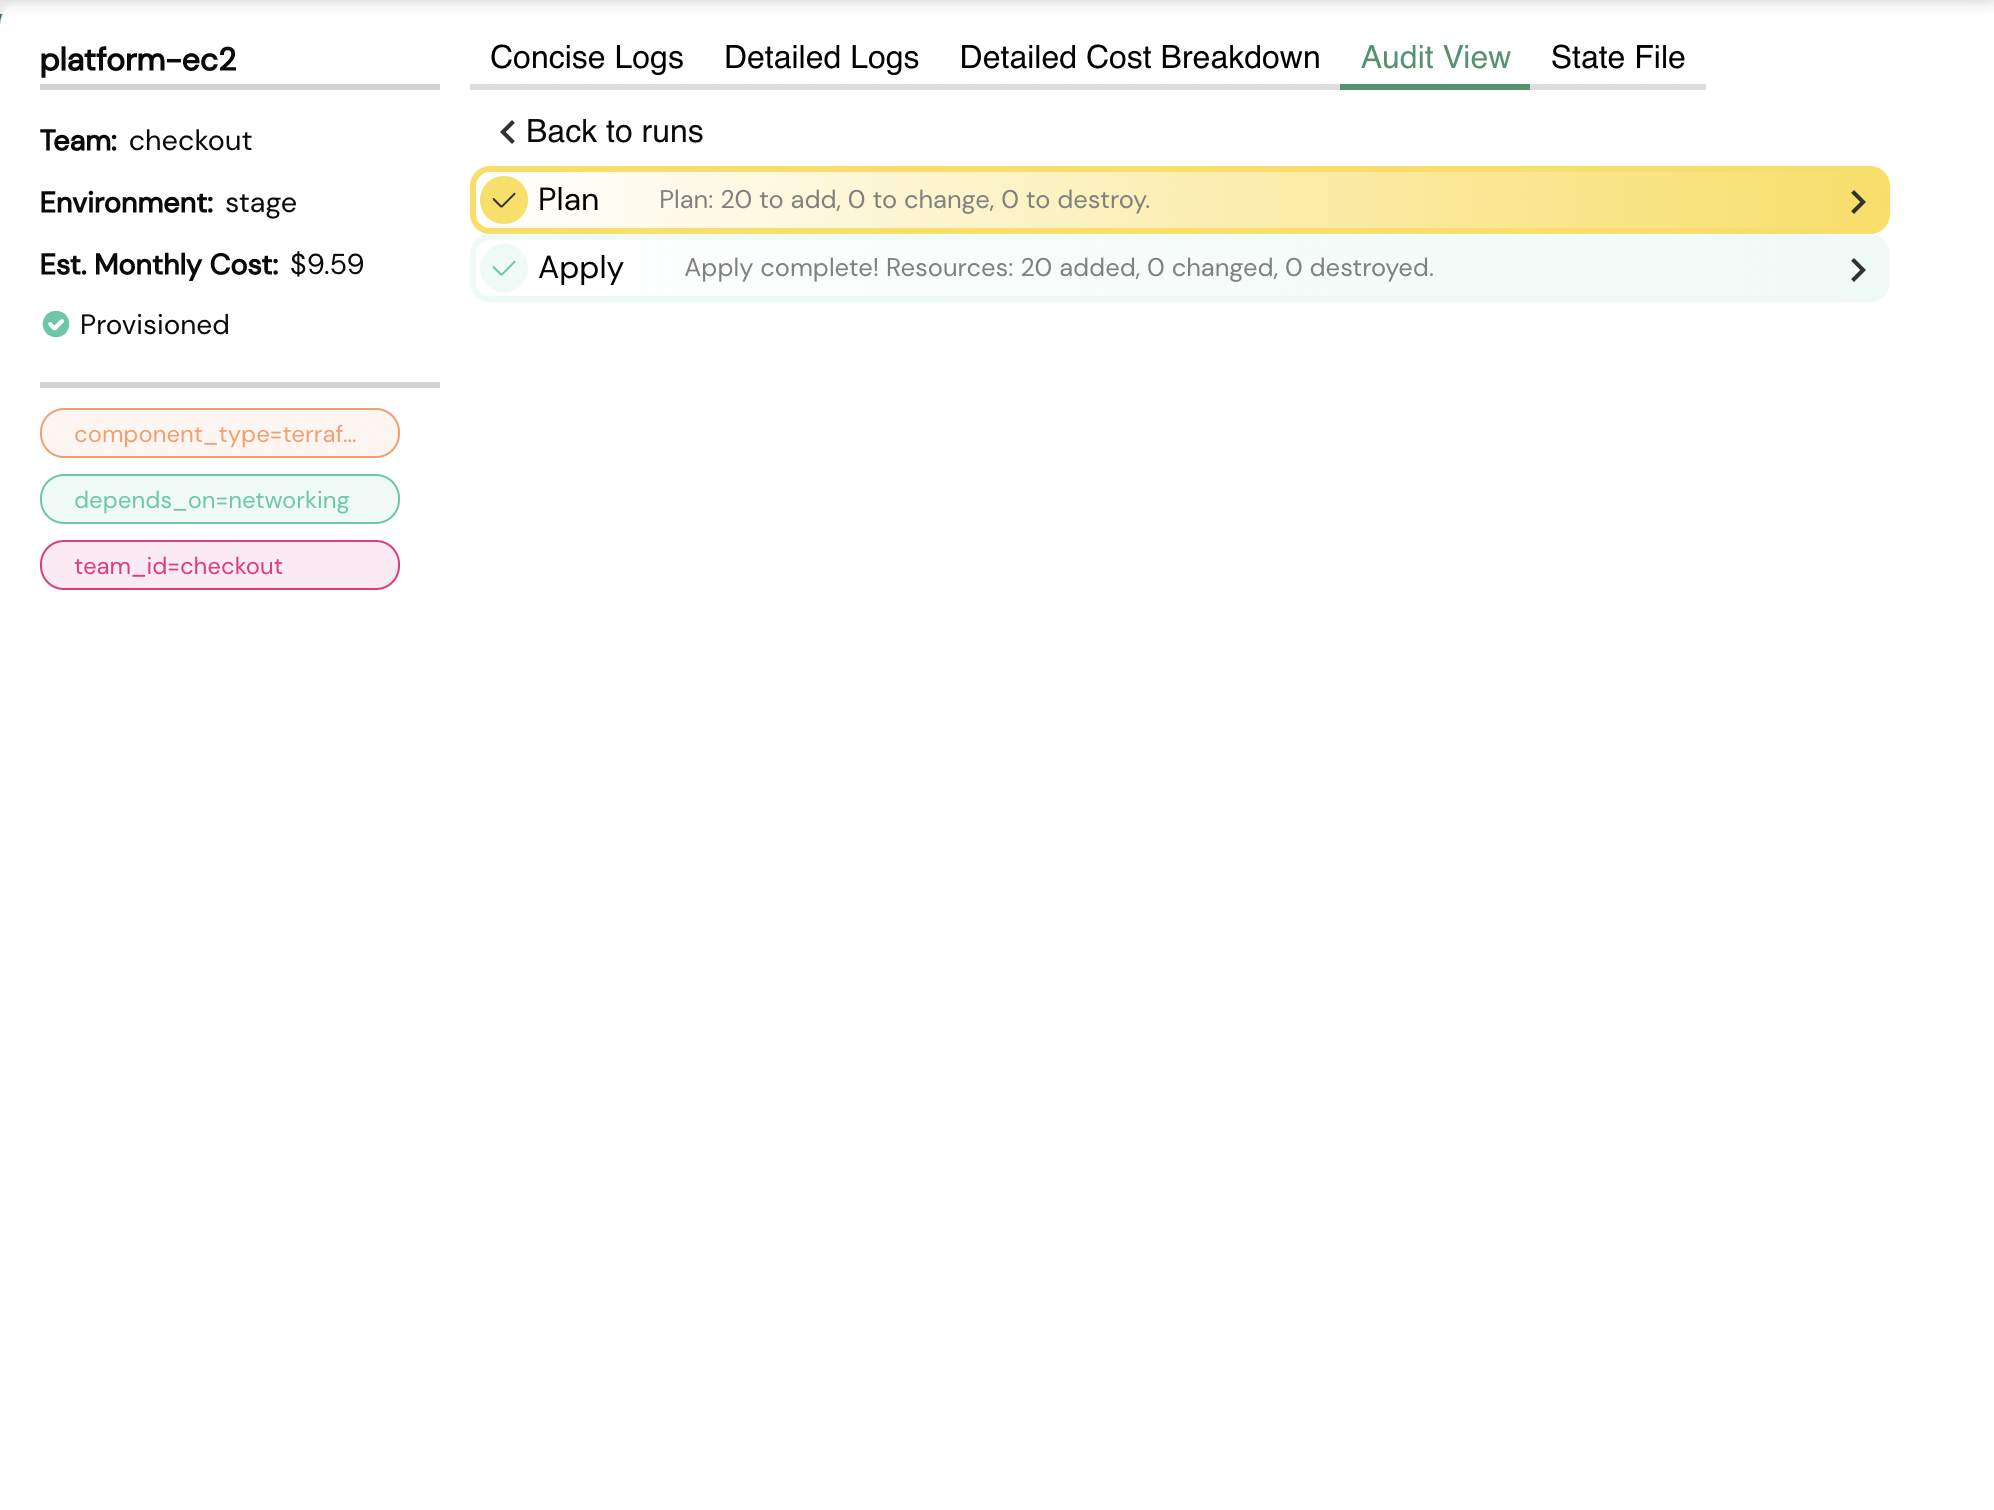
Task: Switch to the State File tab
Action: coord(1617,58)
